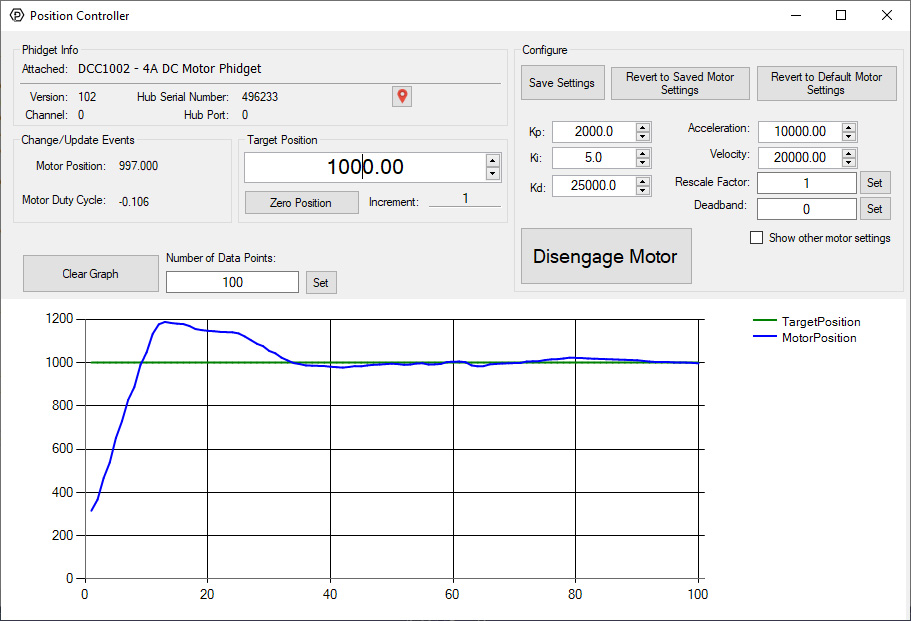This screenshot has height=621, width=911.
Task: Click Motor Position value 997.000
Action: click(x=138, y=166)
